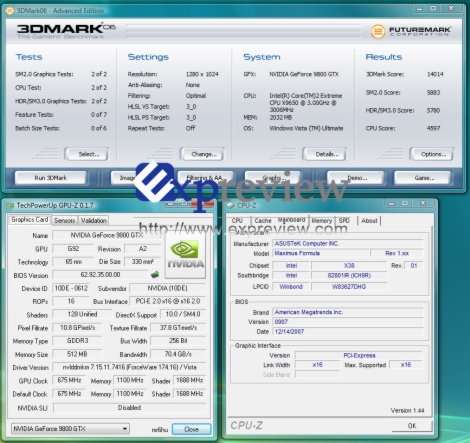The width and height of the screenshot is (470, 443).
Task: Click the Options... button under Results
Action: (x=432, y=154)
